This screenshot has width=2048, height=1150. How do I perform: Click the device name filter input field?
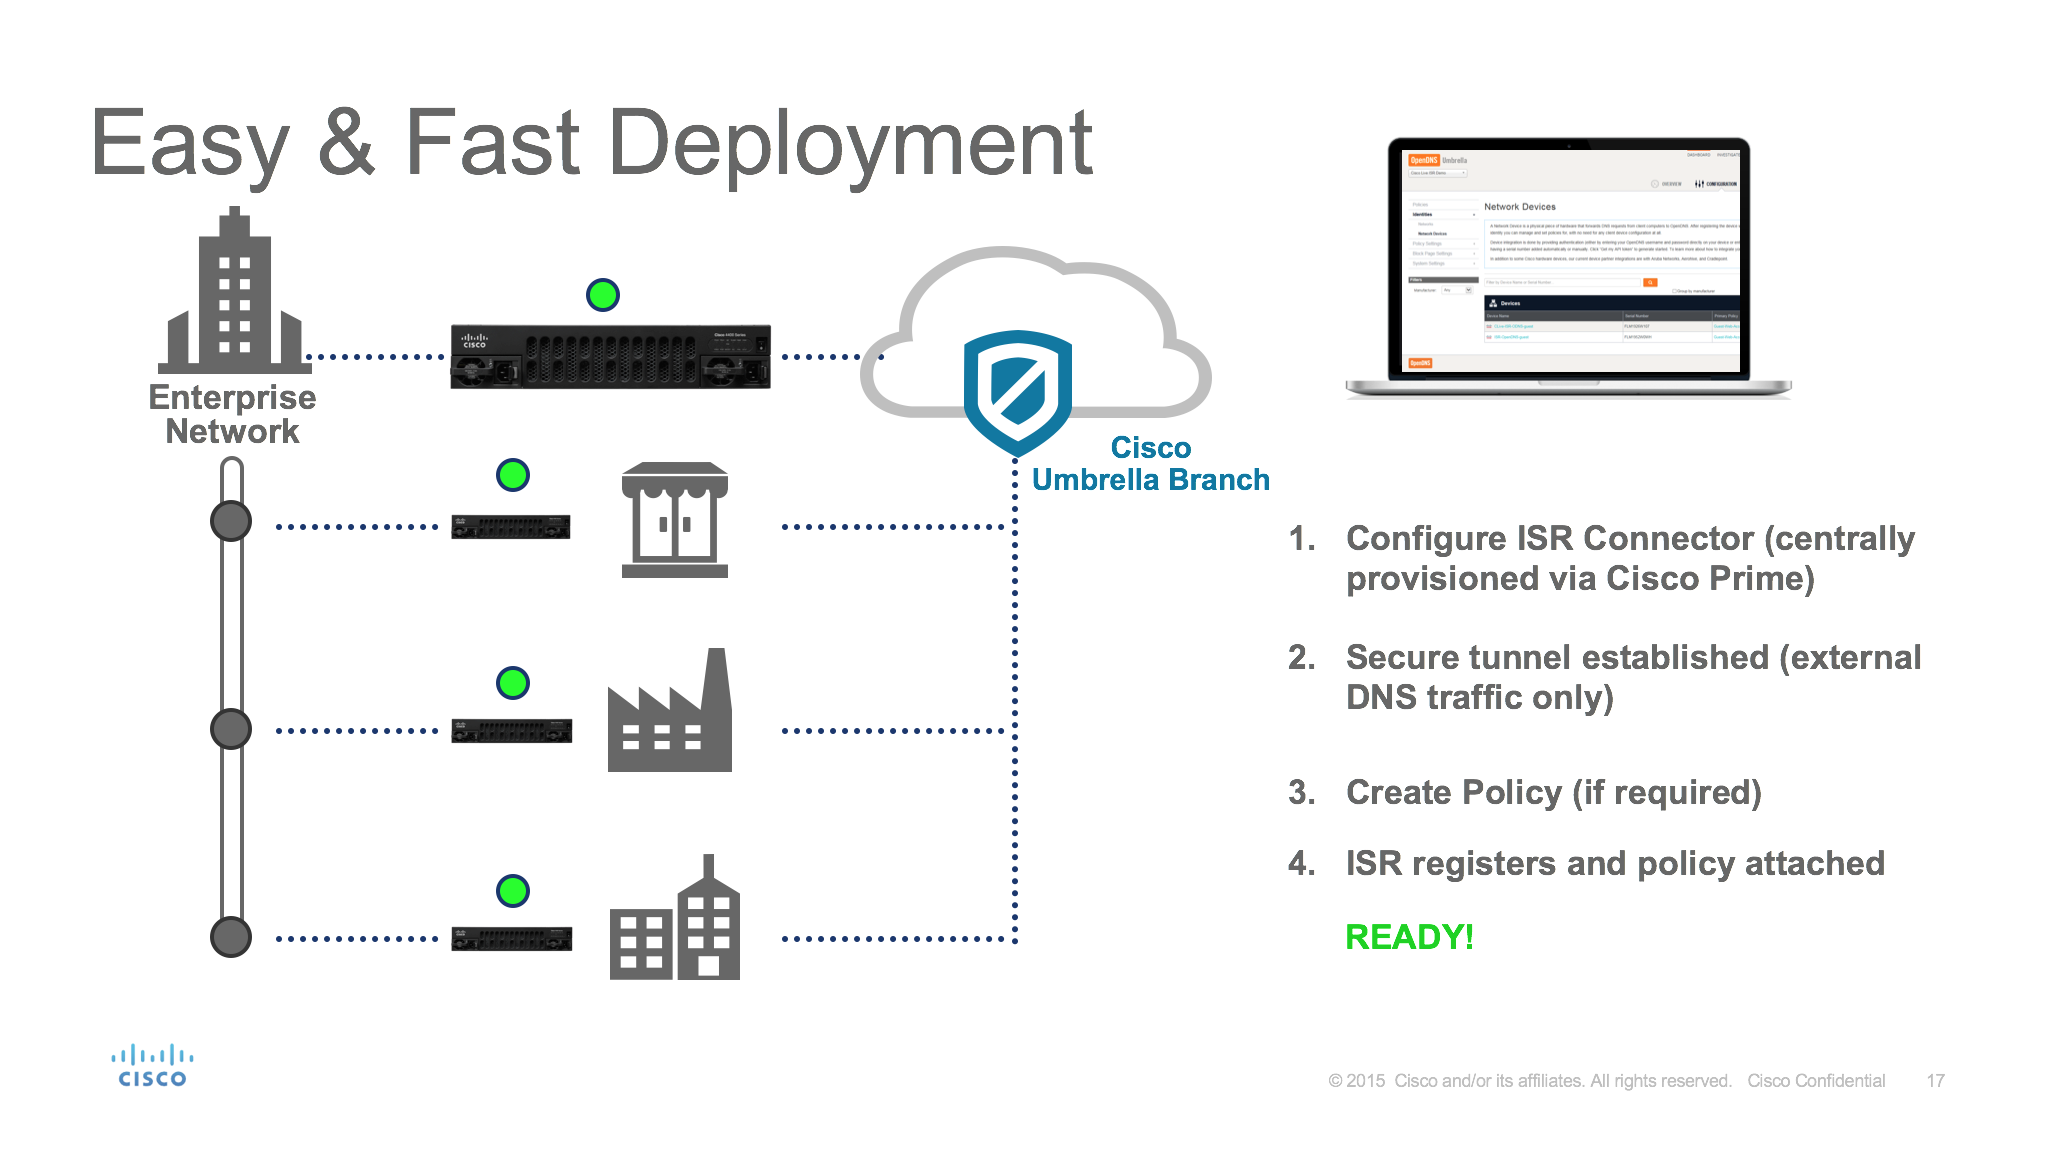1562,282
